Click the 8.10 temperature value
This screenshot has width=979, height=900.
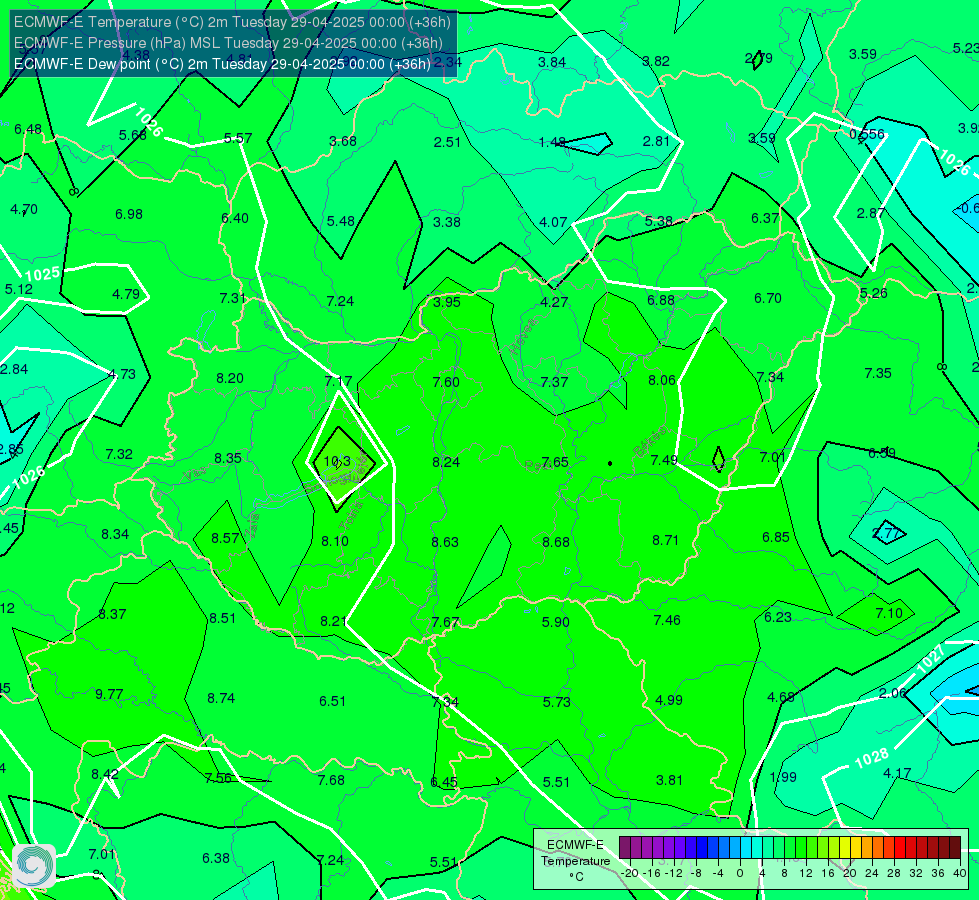pyautogui.click(x=335, y=541)
